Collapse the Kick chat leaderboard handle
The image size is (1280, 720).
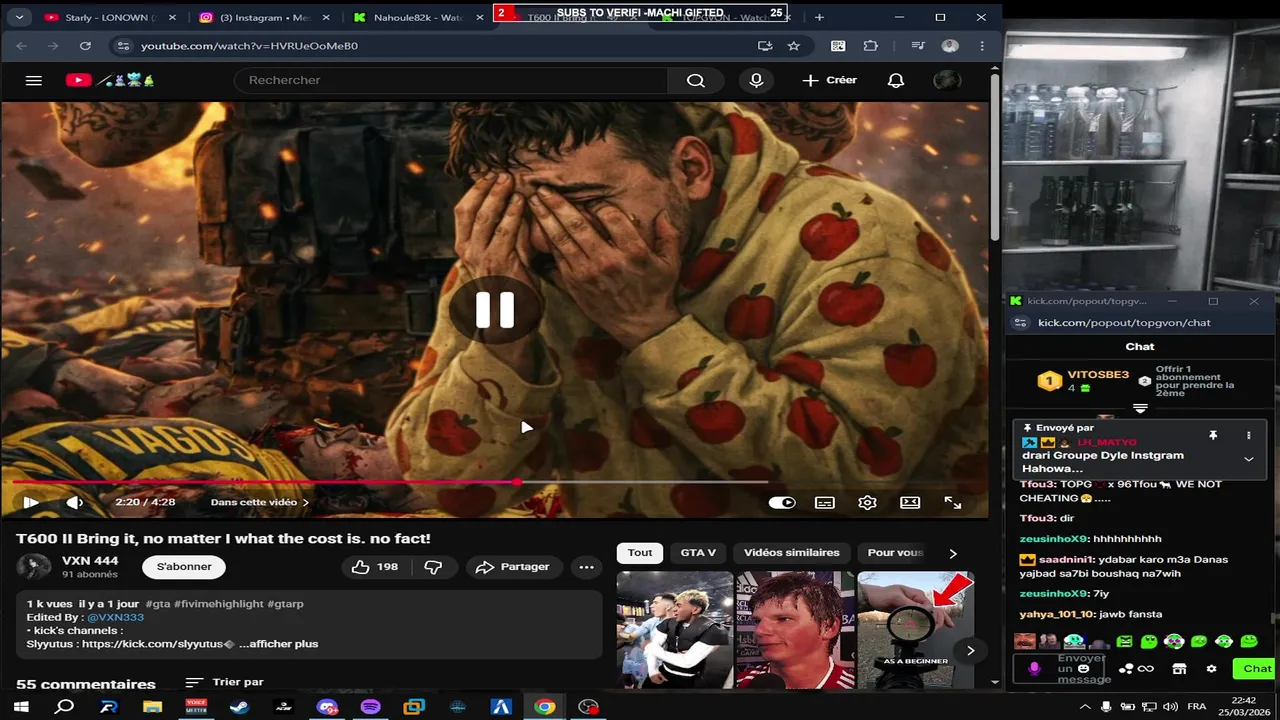point(1140,408)
